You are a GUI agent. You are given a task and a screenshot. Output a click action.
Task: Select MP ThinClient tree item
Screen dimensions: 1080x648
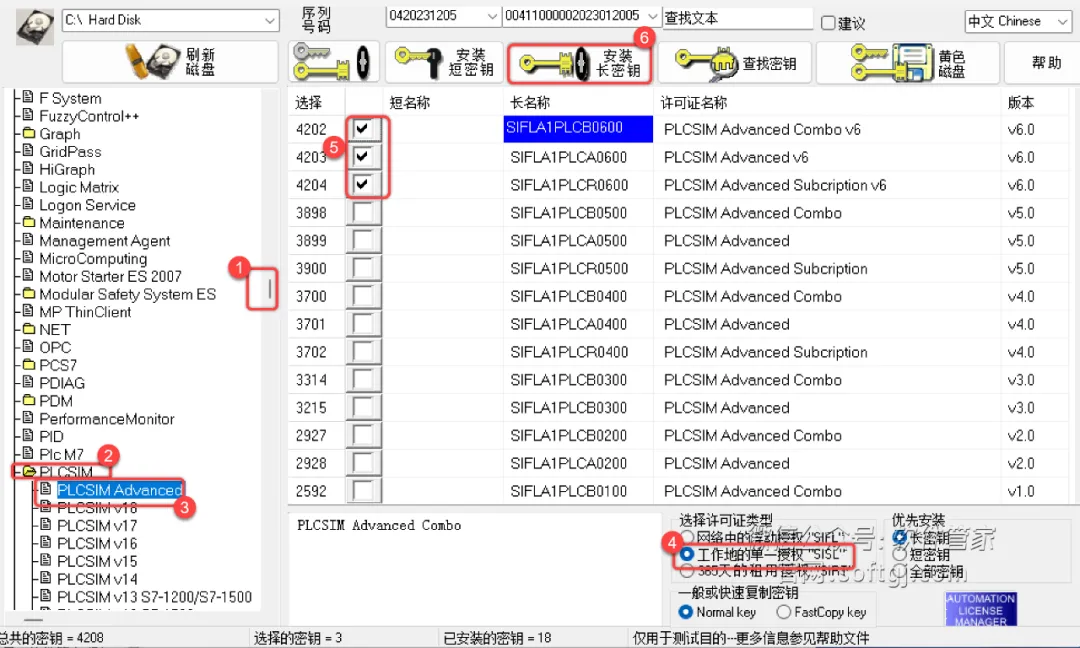85,312
